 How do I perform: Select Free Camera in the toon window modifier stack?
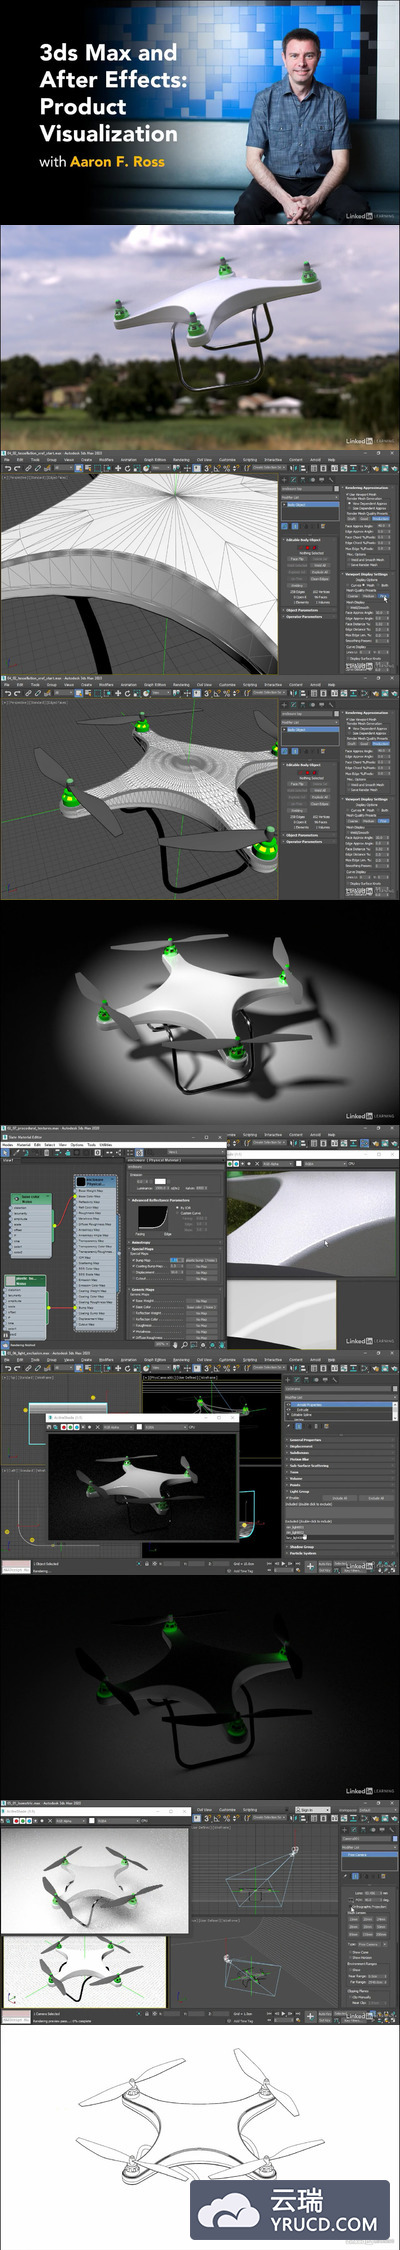[x=368, y=1854]
